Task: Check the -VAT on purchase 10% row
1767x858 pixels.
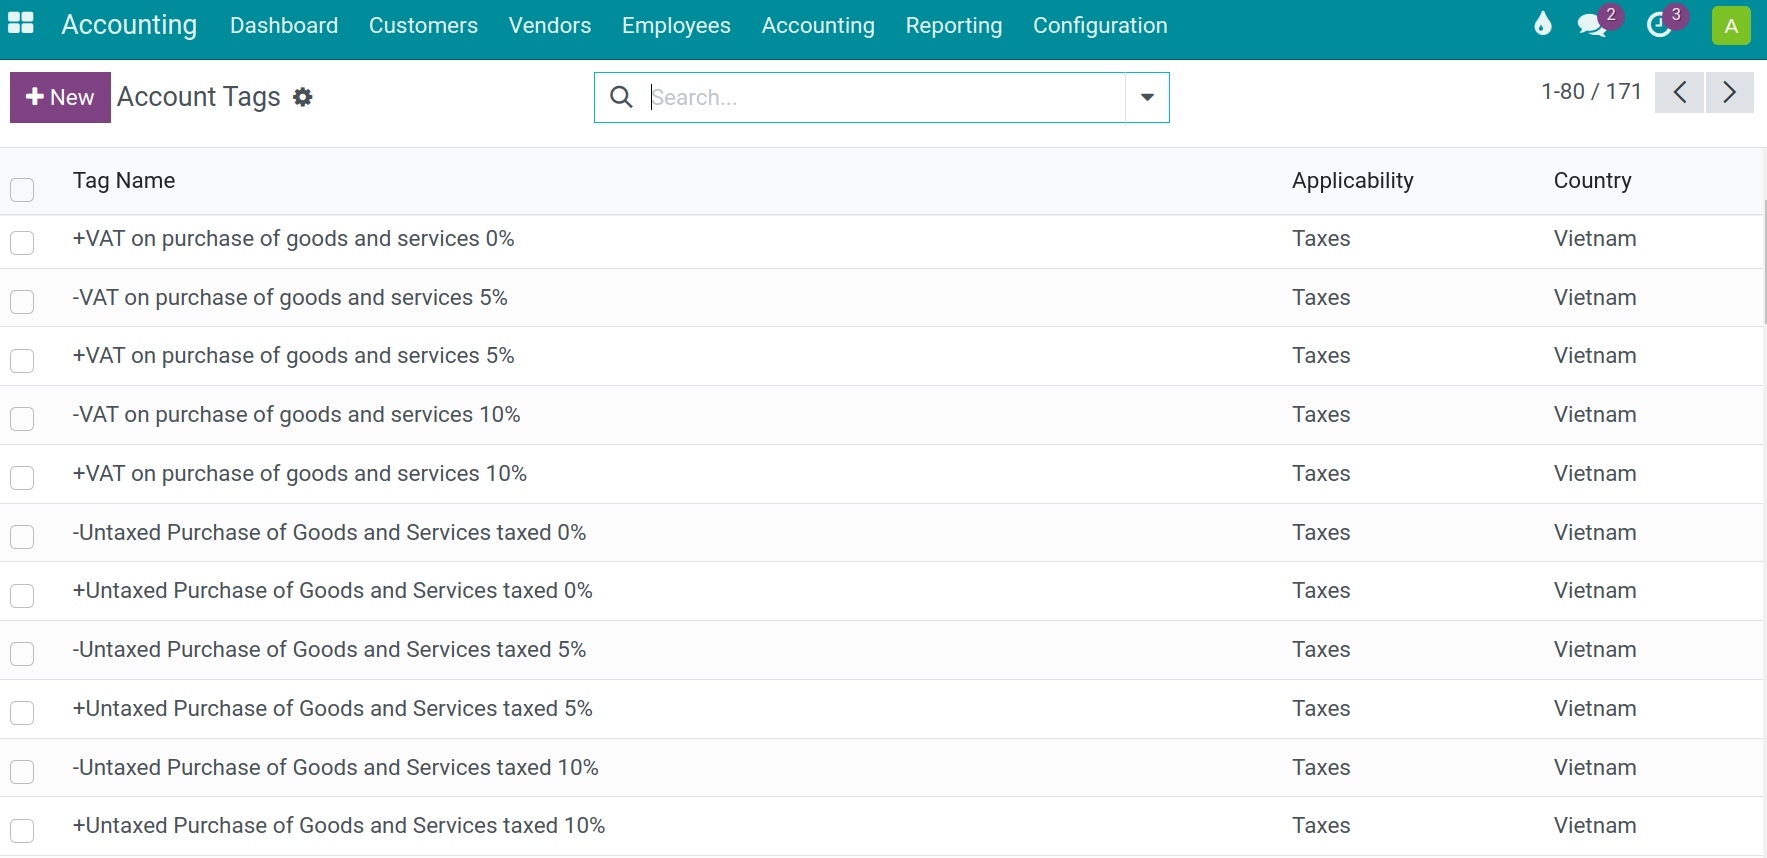Action: pyautogui.click(x=22, y=419)
